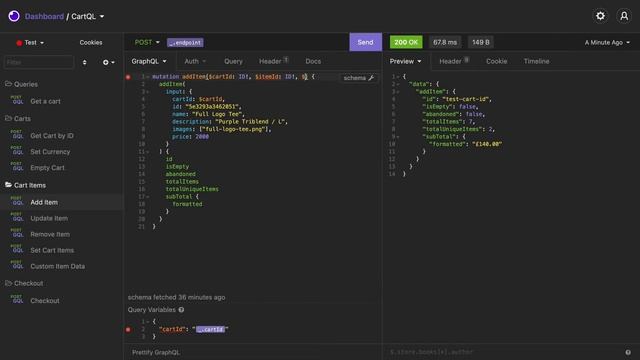The width and height of the screenshot is (640, 360).
Task: Click the Carts folder icon
Action: point(8,118)
